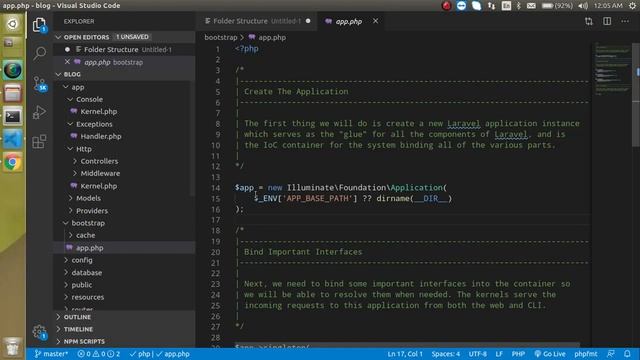Open the Manage gear icon
Screen dimensions: 640x360
pos(39,331)
